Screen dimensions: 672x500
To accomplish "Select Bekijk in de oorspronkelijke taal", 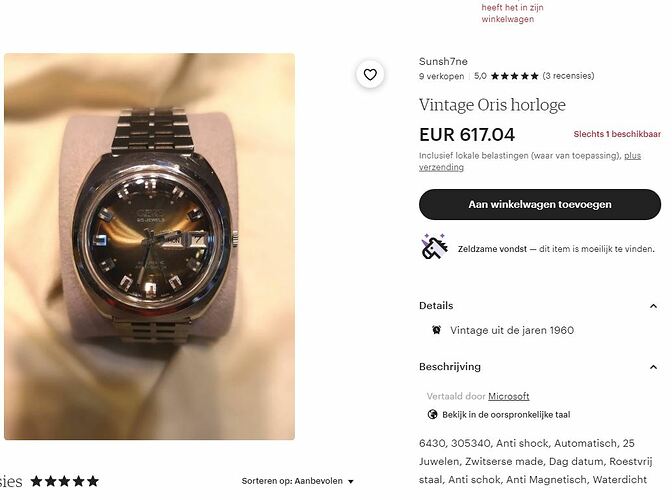I will (506, 415).
